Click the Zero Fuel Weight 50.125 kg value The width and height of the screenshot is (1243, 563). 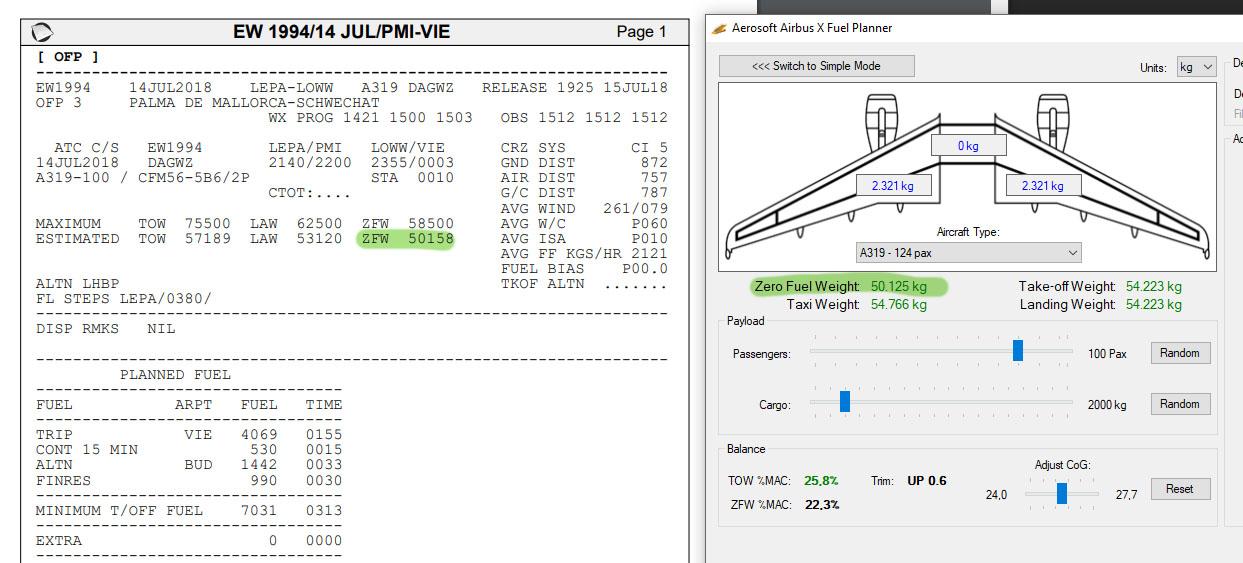point(898,286)
